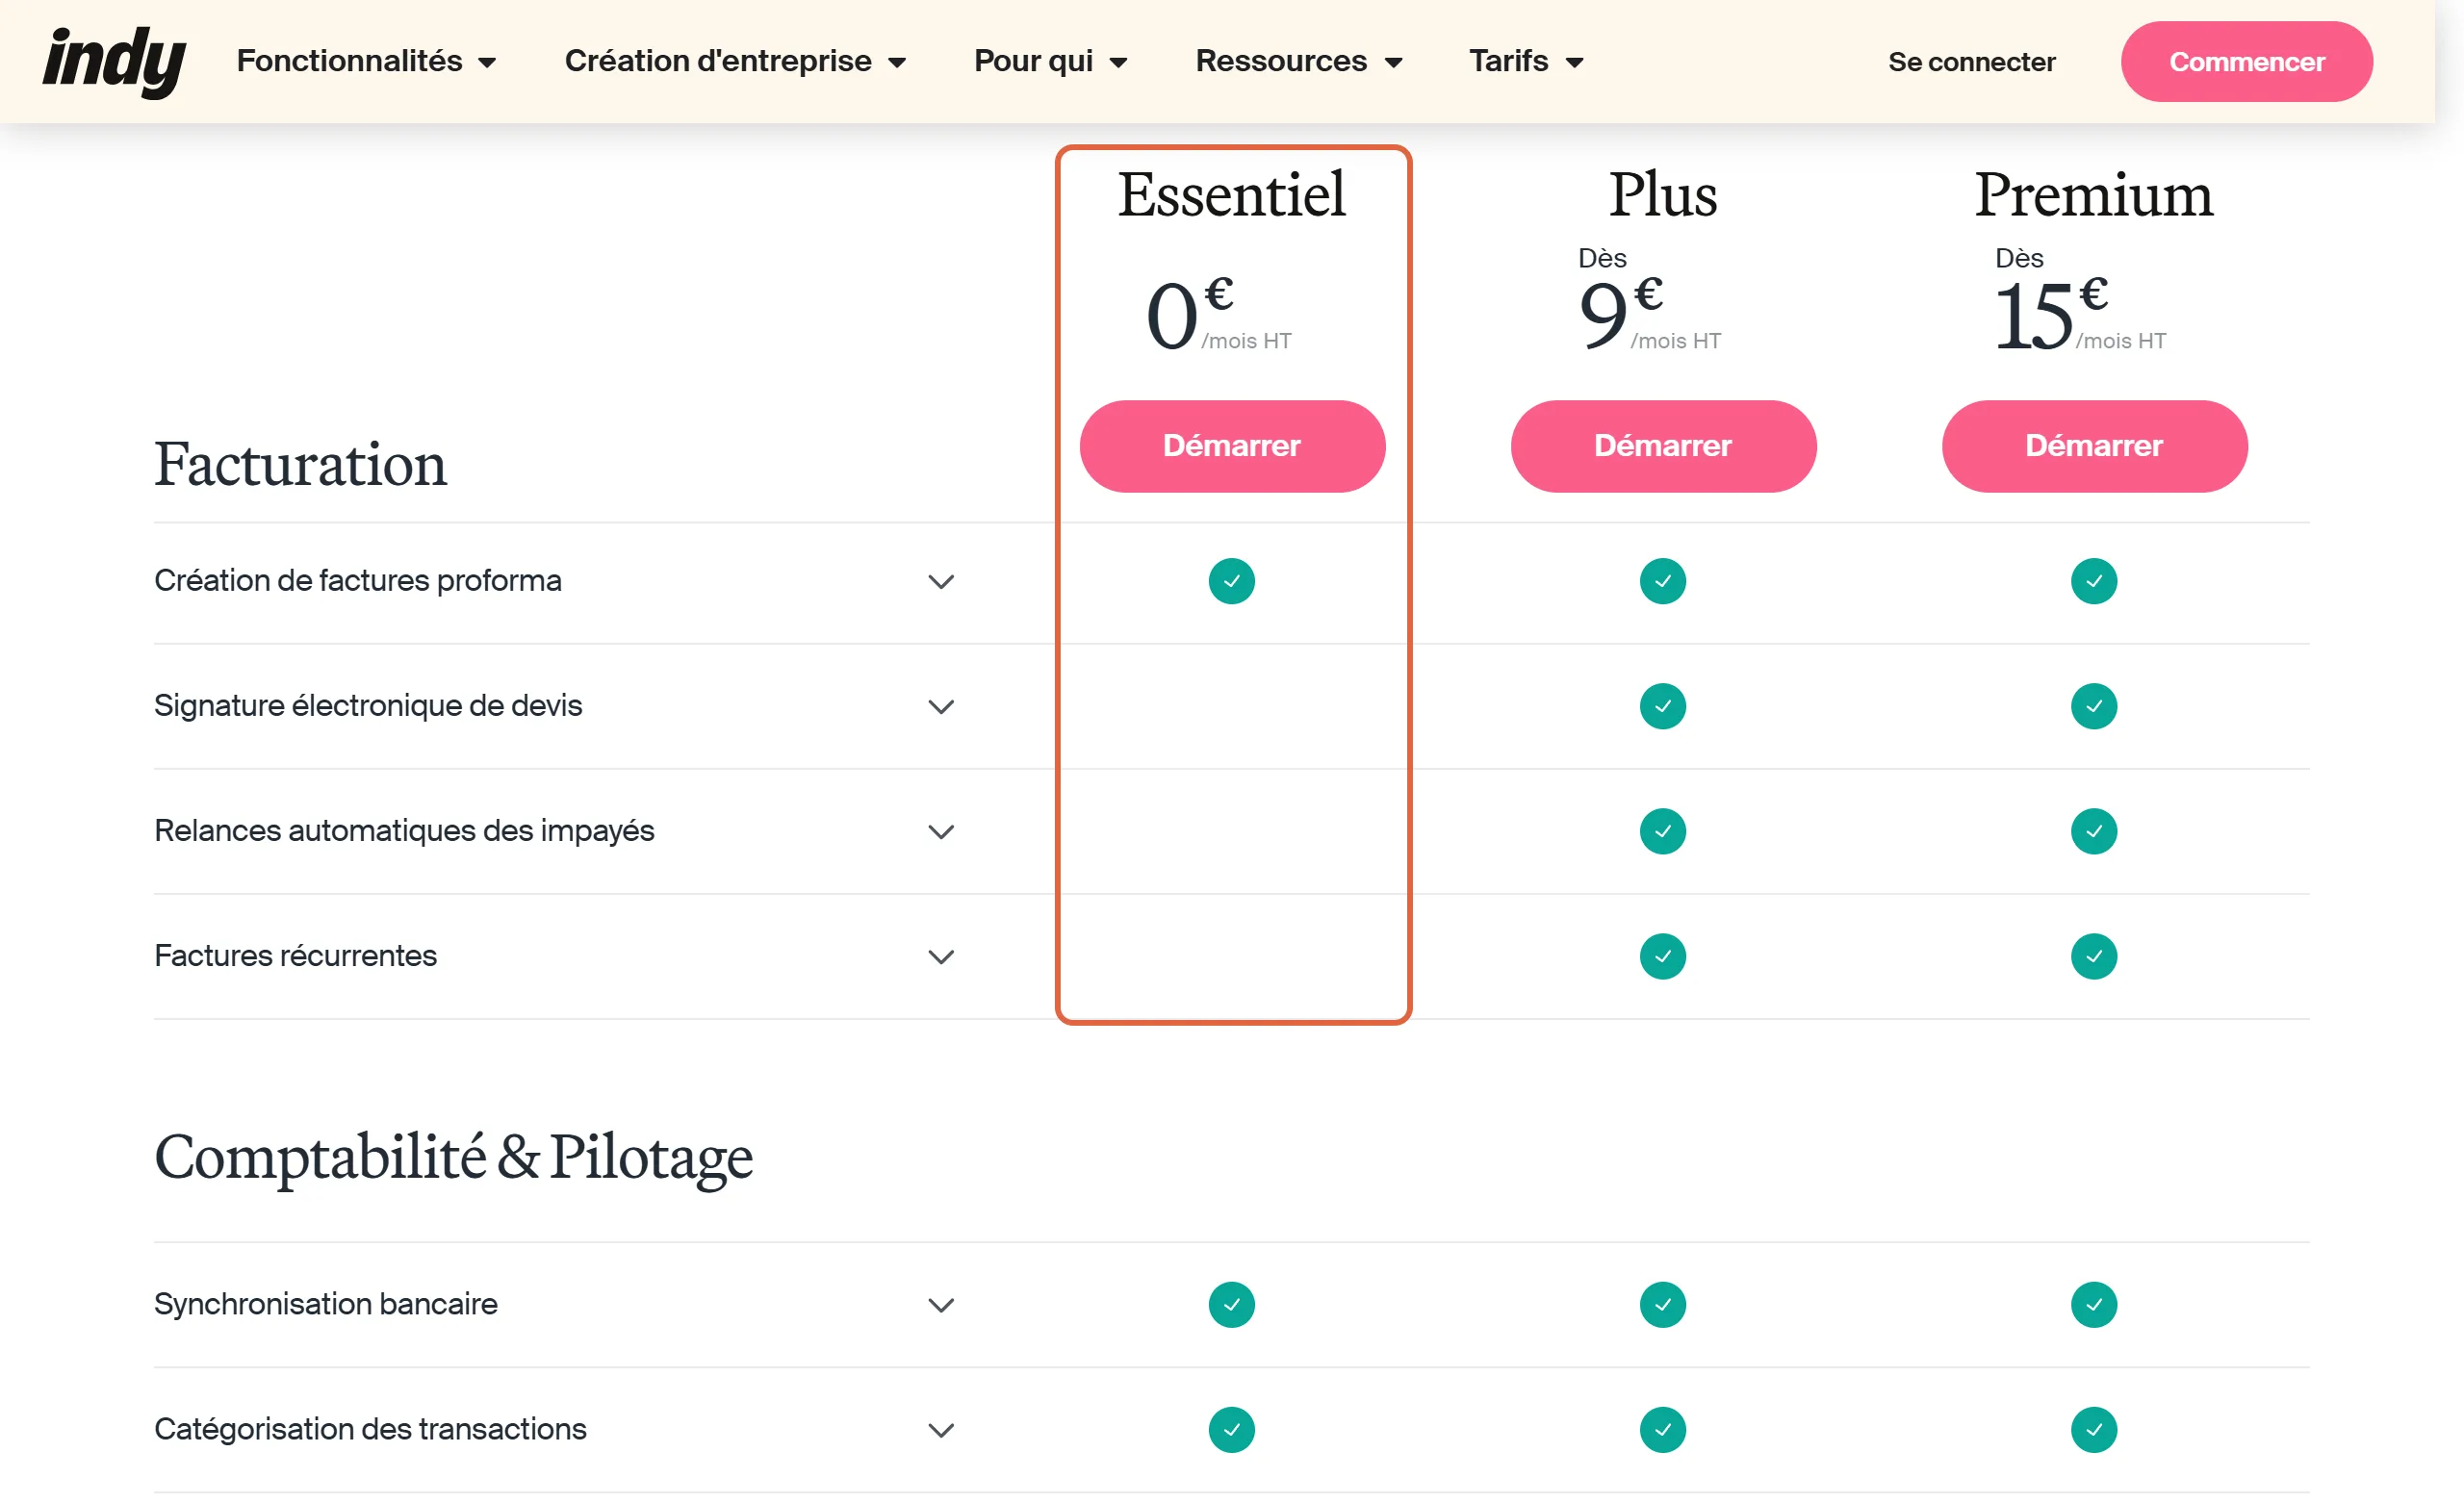Click Essentiel checkmark for Synchronisation bancaire
Image resolution: width=2464 pixels, height=1503 pixels.
[x=1232, y=1305]
